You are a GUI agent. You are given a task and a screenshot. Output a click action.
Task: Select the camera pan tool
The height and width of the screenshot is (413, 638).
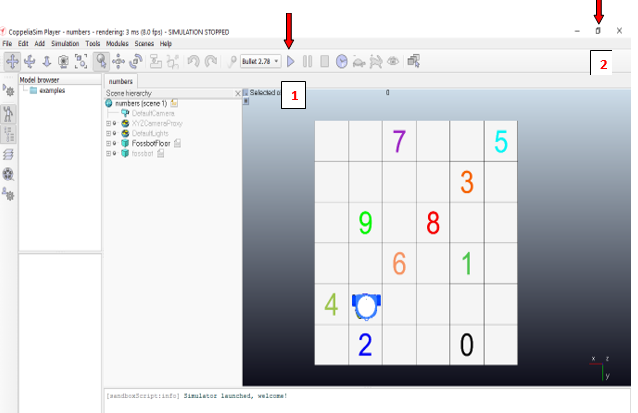pos(11,62)
